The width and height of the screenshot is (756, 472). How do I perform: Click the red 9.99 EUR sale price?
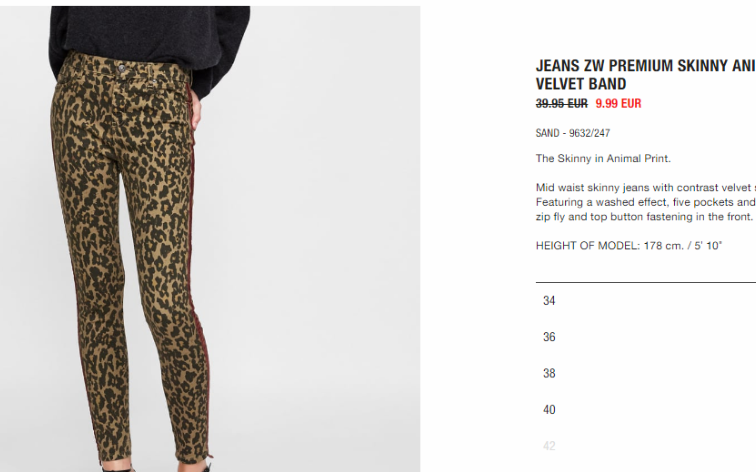click(618, 104)
